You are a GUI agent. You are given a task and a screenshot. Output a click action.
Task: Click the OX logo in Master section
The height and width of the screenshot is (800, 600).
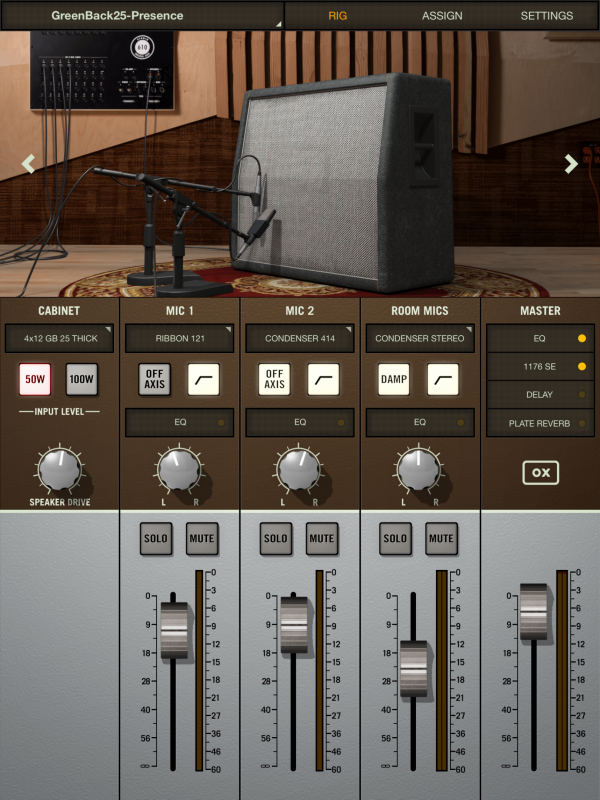pyautogui.click(x=540, y=472)
